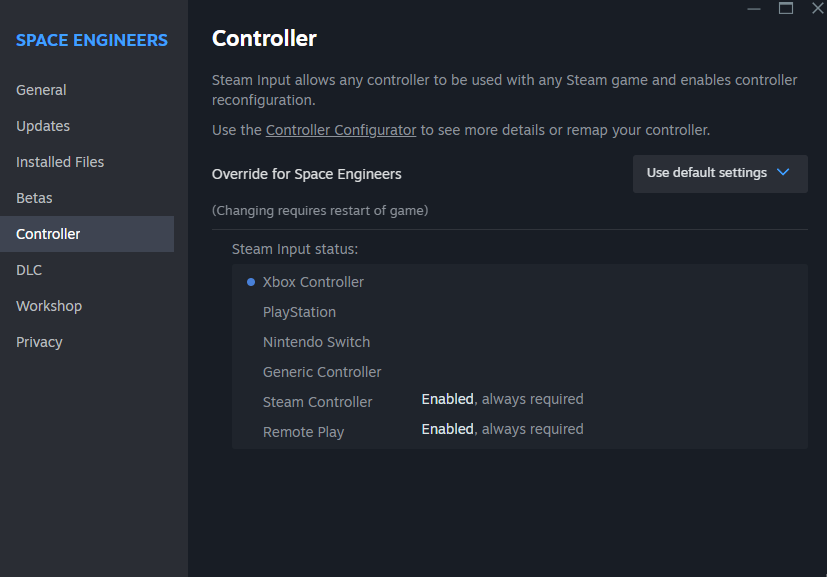Click the blue dot beside Xbox Controller
The image size is (827, 577).
point(251,282)
